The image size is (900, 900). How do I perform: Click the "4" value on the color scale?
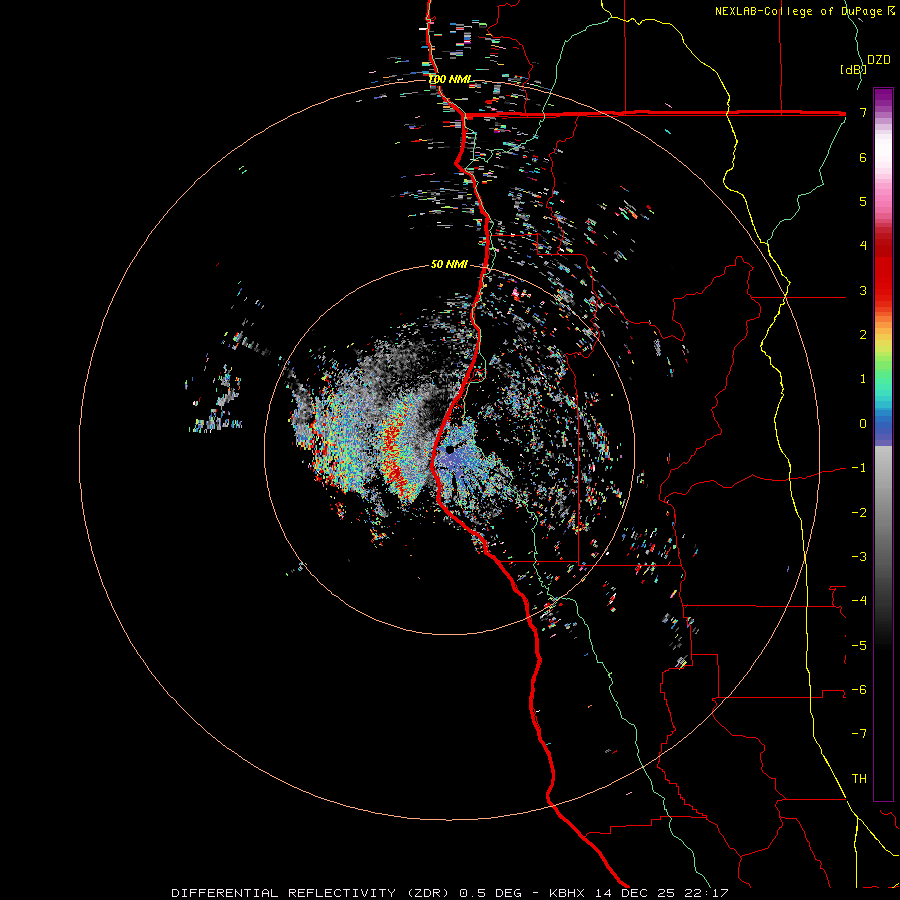click(863, 246)
